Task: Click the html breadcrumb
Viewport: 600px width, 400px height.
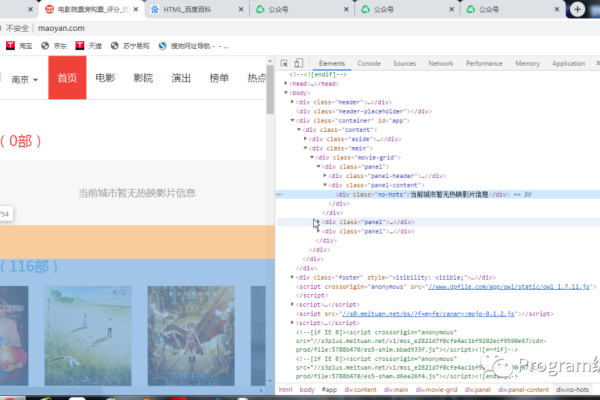Action: (x=285, y=390)
